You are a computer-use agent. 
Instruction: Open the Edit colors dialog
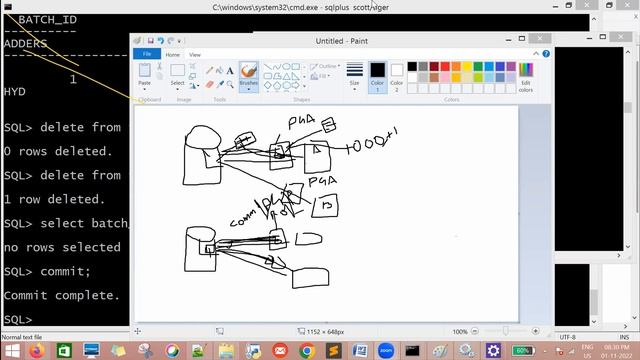526,78
